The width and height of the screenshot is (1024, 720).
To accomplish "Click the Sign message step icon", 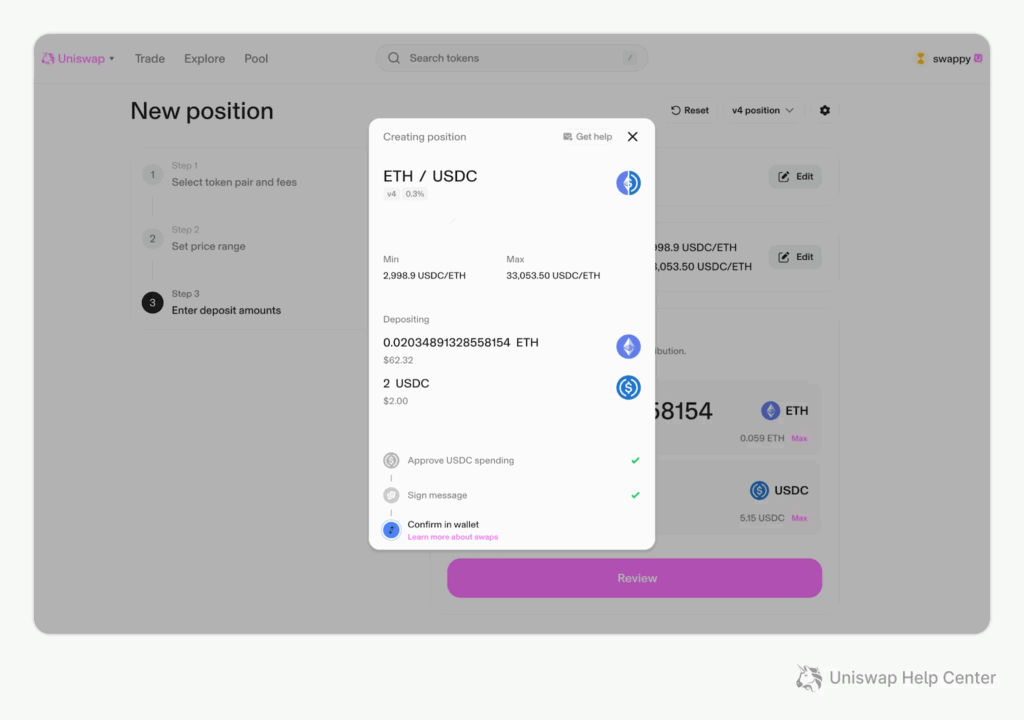I will [391, 495].
